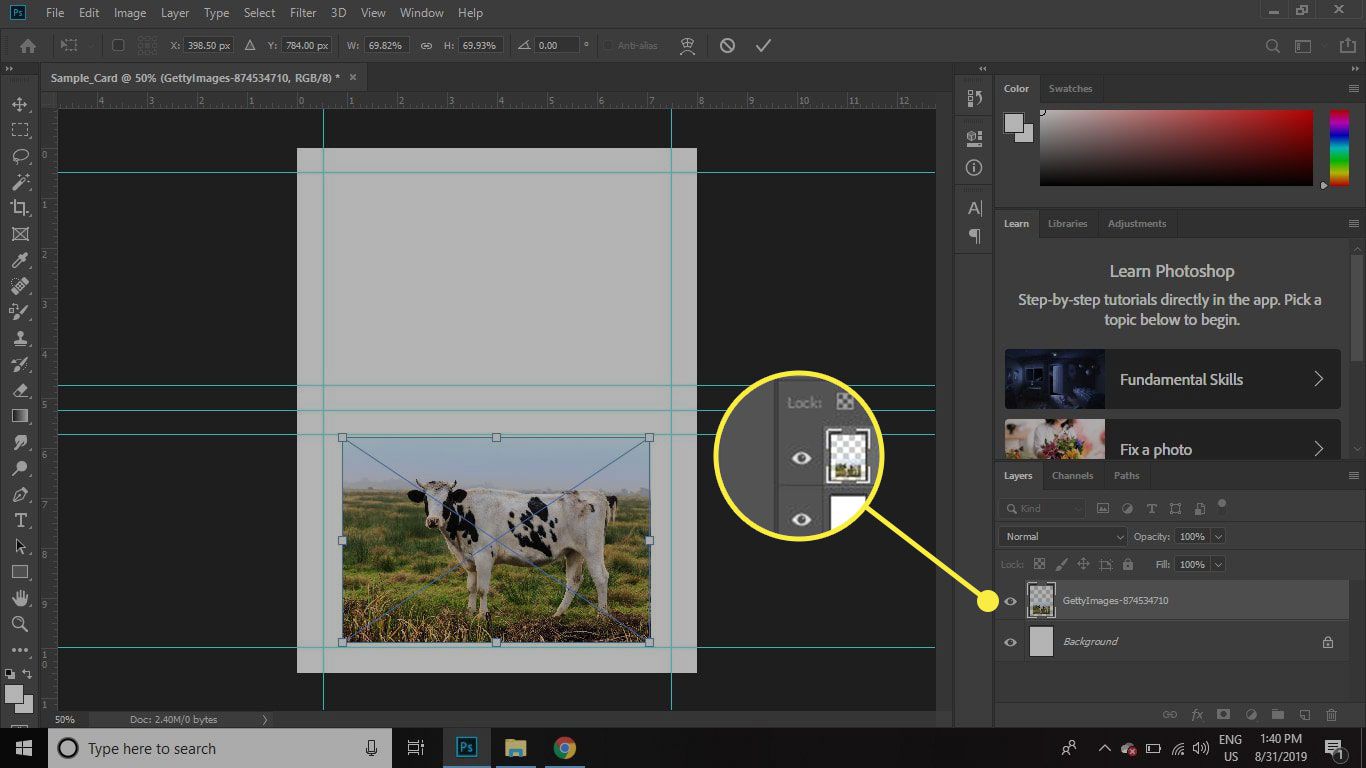This screenshot has width=1366, height=768.
Task: Toggle lock position of layer
Action: coord(1083,565)
